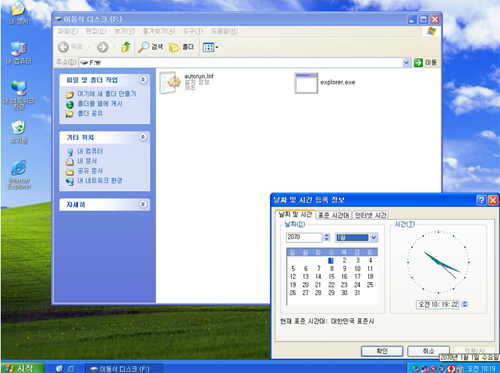Viewport: 500px width, 373px height.
Task: Open the View (보기) menu
Action: point(124,31)
